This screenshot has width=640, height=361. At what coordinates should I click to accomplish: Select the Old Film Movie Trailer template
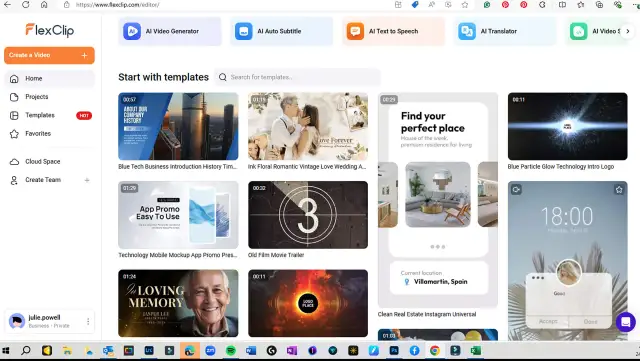[x=308, y=215]
